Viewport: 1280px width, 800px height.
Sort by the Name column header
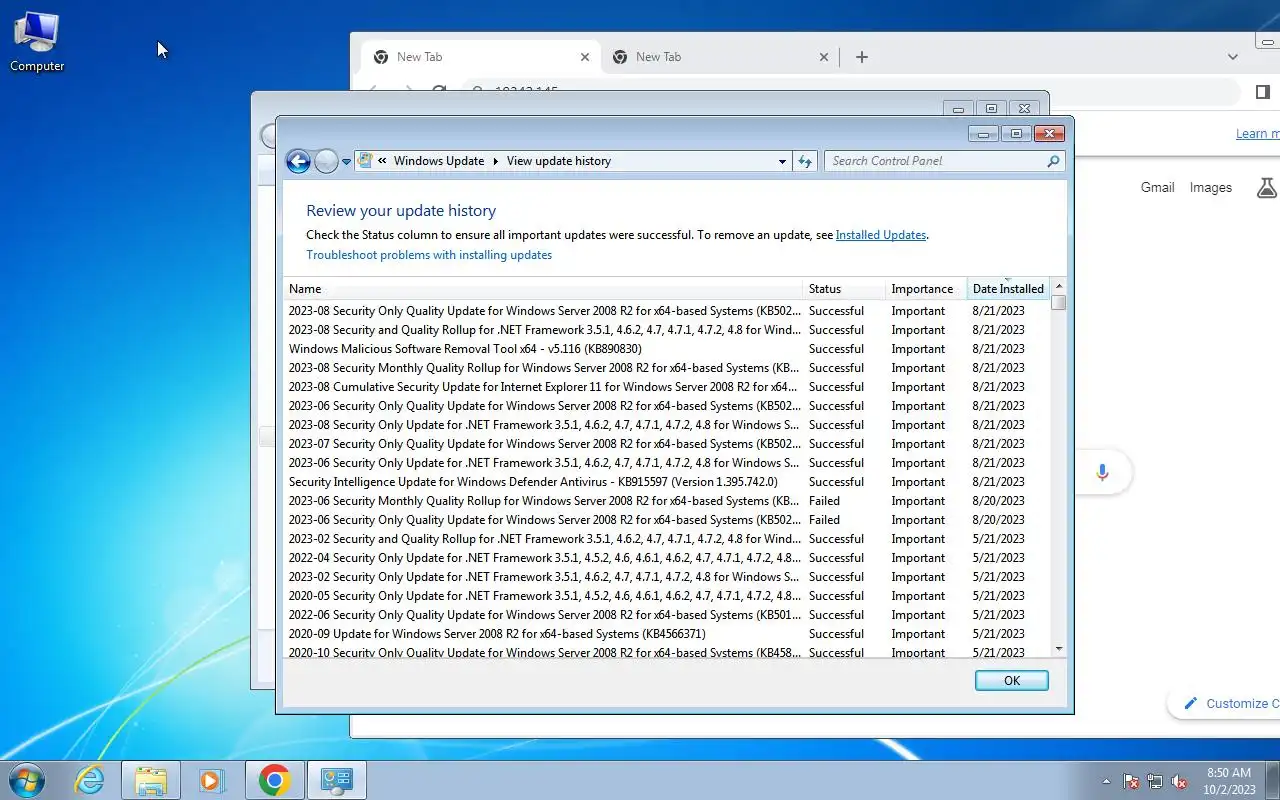[x=543, y=289]
